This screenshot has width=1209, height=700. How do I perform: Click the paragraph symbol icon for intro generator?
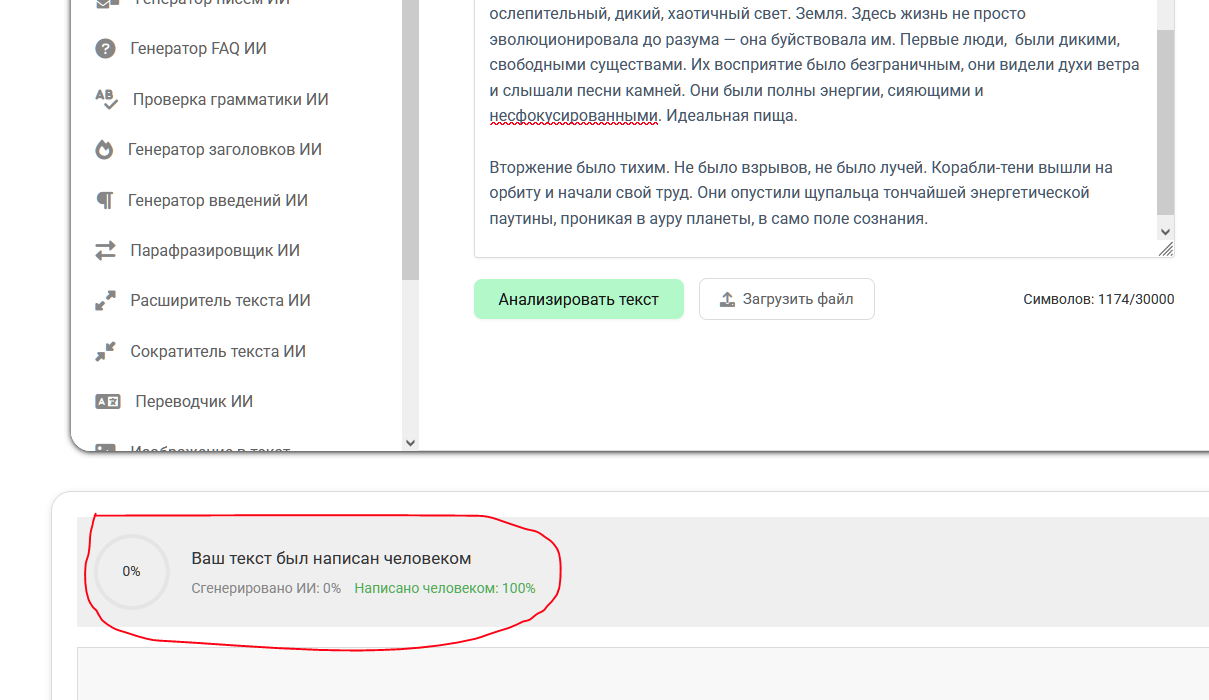point(105,200)
